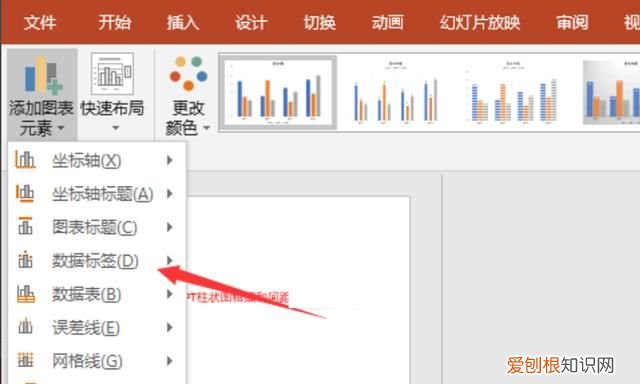Screen dimensions: 640x384
Task: Open the 更改颜色 palette button
Action: [188, 95]
